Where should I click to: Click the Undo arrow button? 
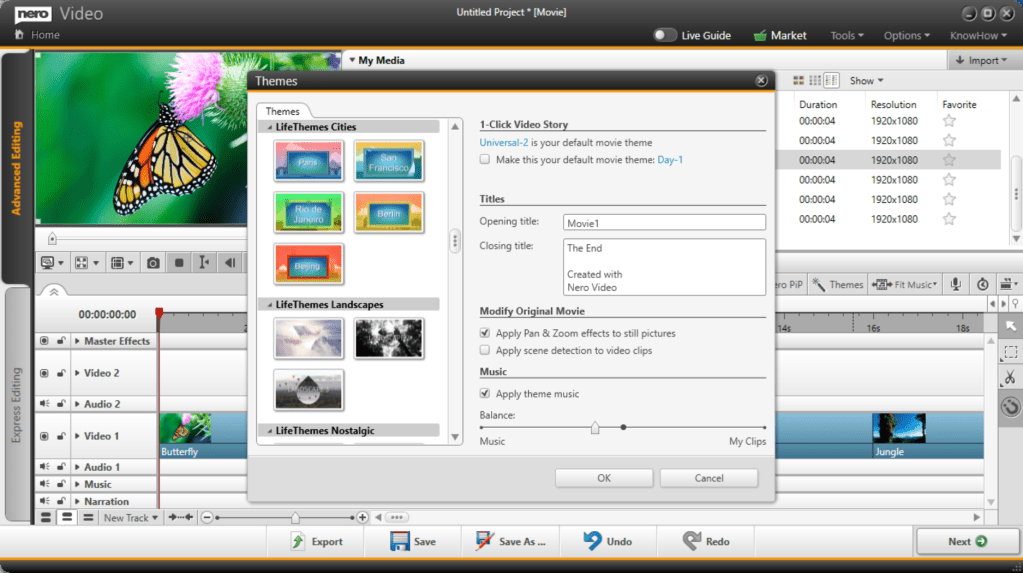point(608,541)
